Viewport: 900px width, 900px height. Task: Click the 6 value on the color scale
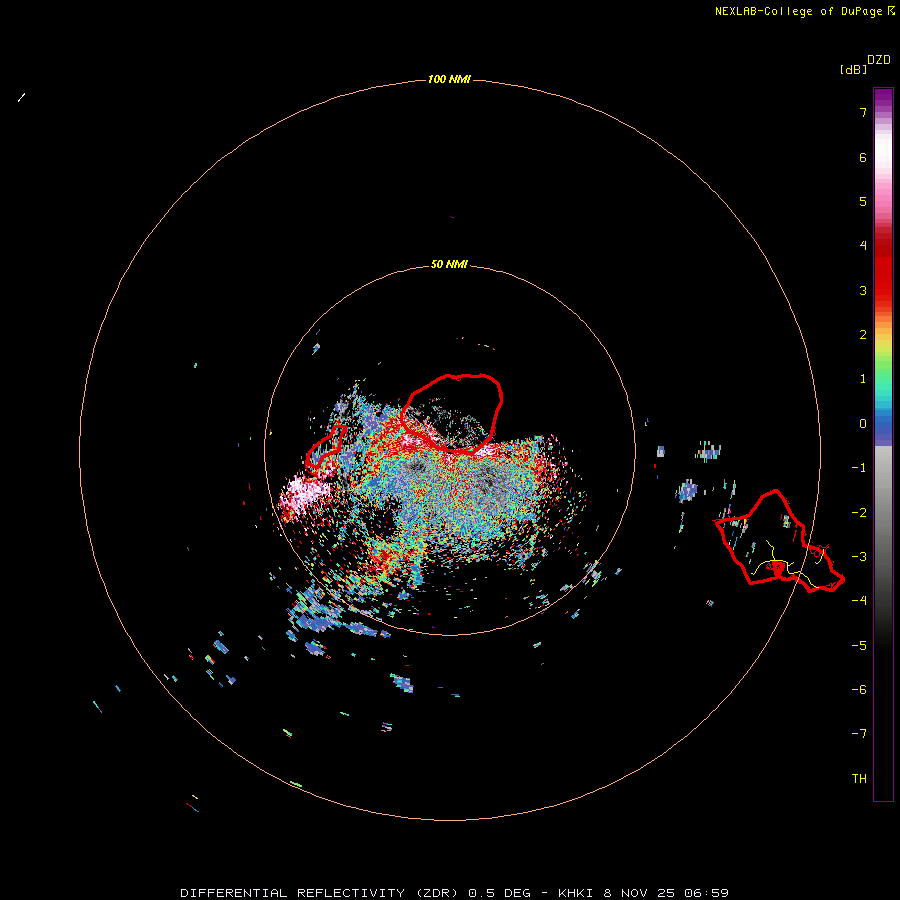coord(863,157)
